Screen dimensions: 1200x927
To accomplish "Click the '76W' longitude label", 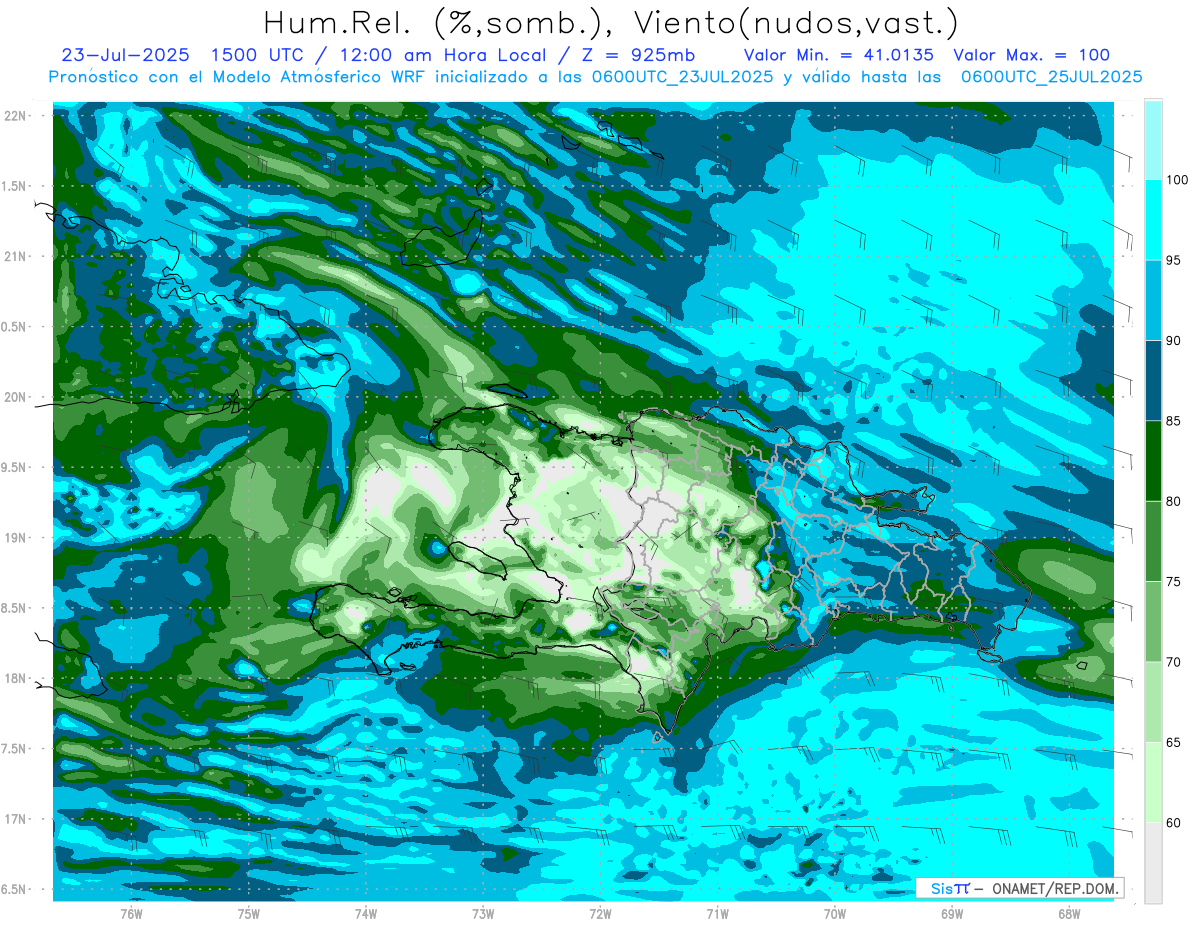I will click(x=131, y=913).
